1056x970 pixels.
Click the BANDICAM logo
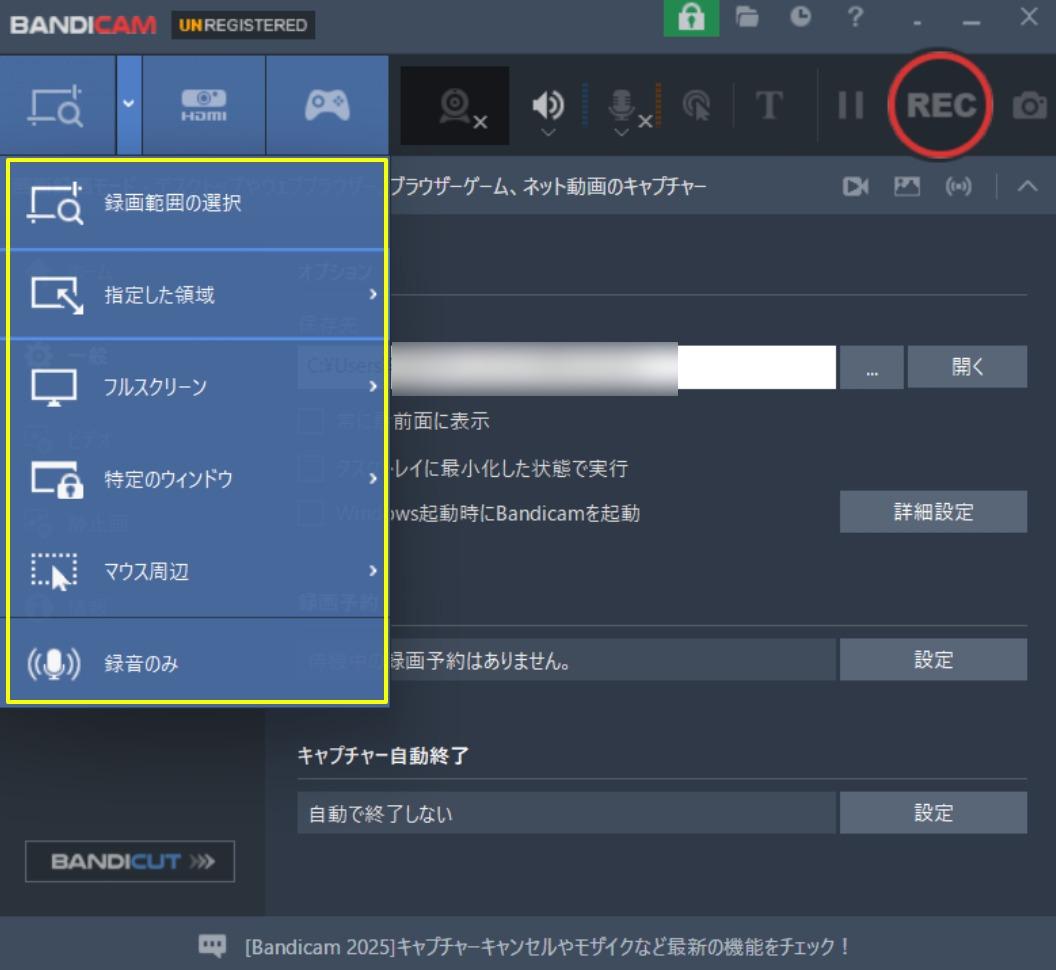[x=83, y=25]
